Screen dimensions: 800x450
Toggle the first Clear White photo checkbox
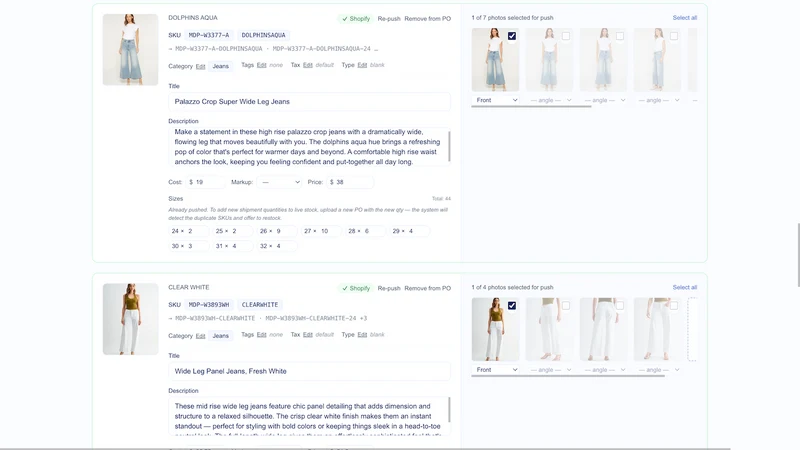tap(512, 305)
